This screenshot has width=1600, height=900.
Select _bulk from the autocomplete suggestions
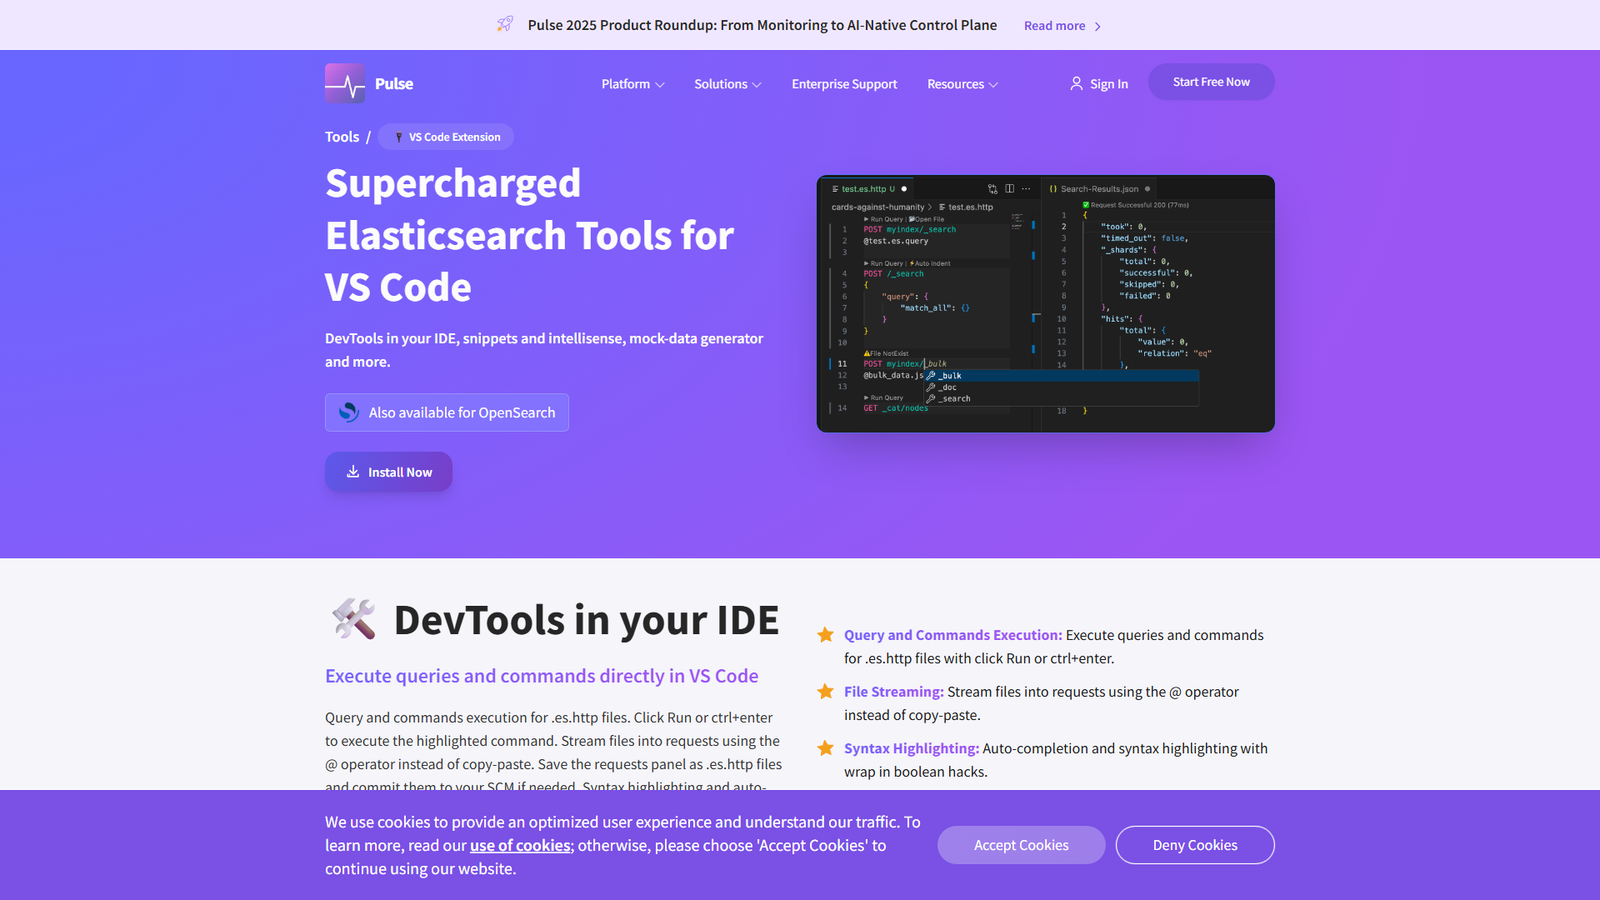coord(948,375)
